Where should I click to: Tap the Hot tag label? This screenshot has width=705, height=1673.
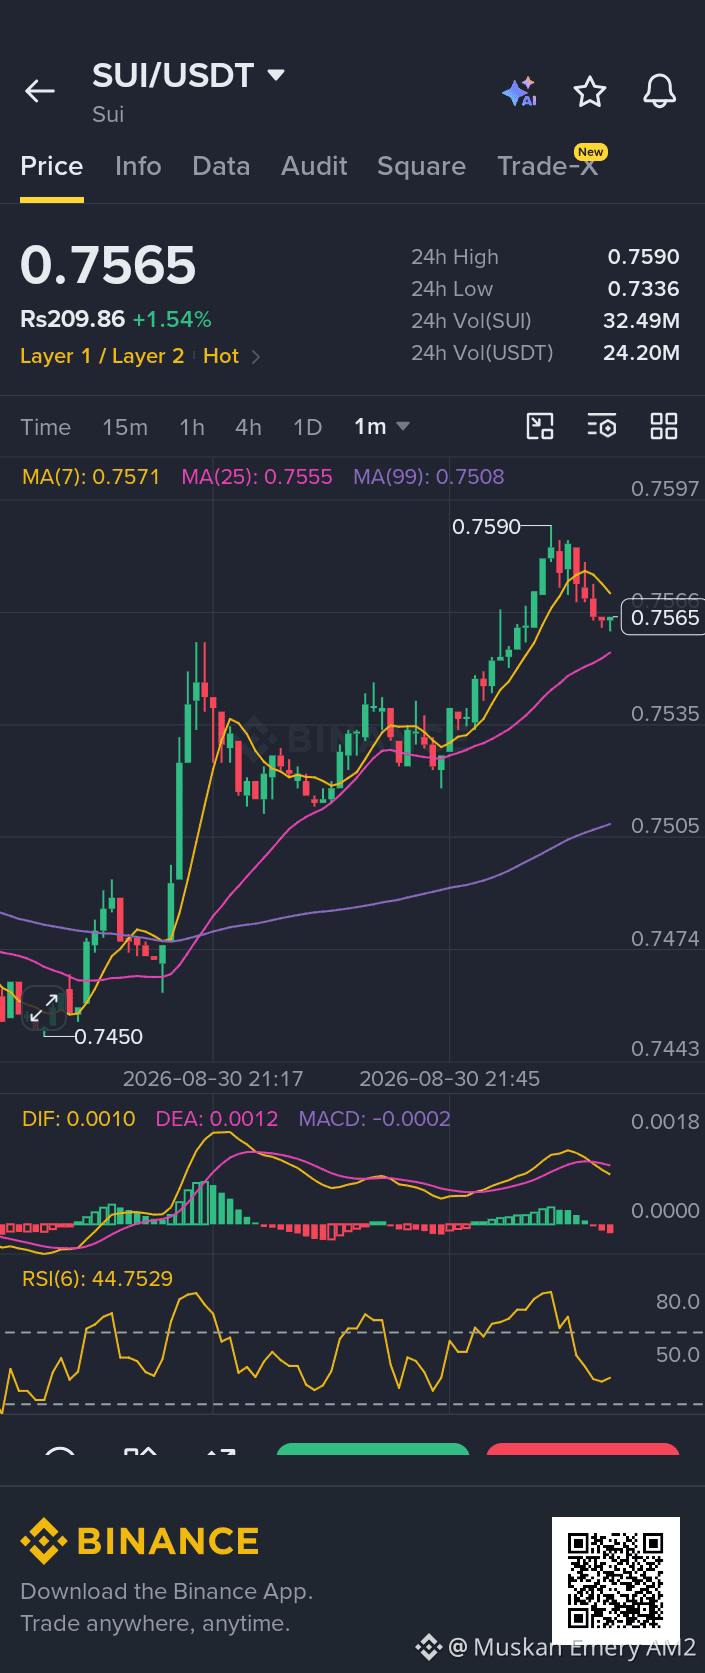tap(221, 356)
